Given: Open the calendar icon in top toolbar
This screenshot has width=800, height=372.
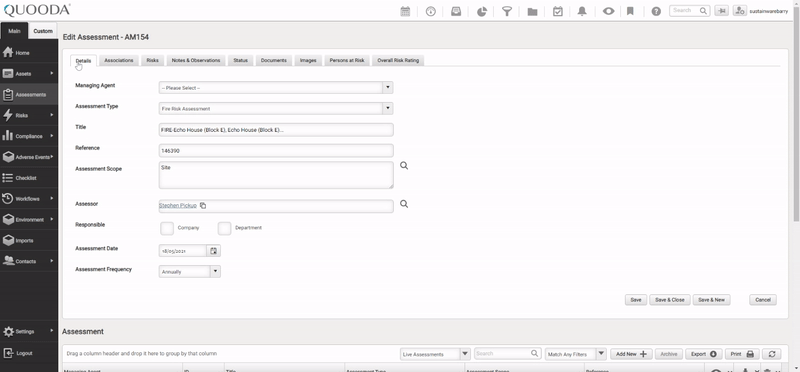Looking at the screenshot, I should click(405, 11).
